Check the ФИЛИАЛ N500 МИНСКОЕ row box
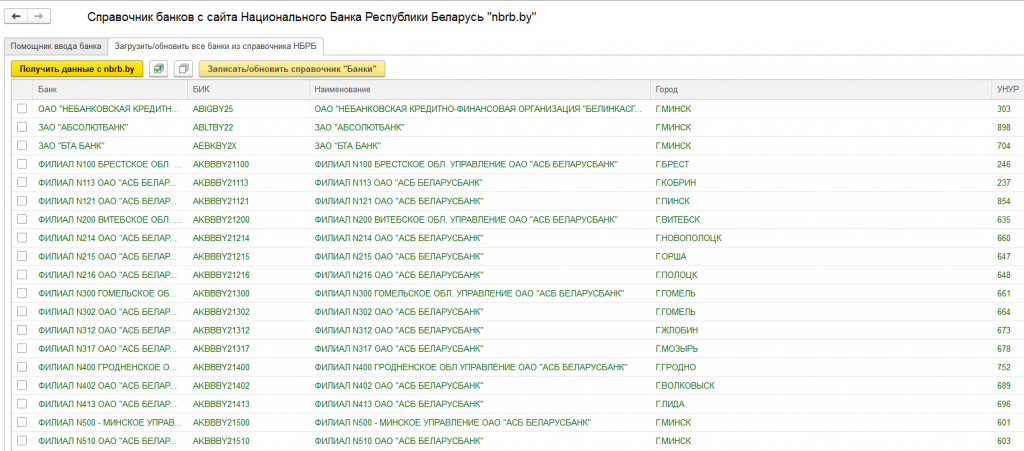 click(22, 422)
